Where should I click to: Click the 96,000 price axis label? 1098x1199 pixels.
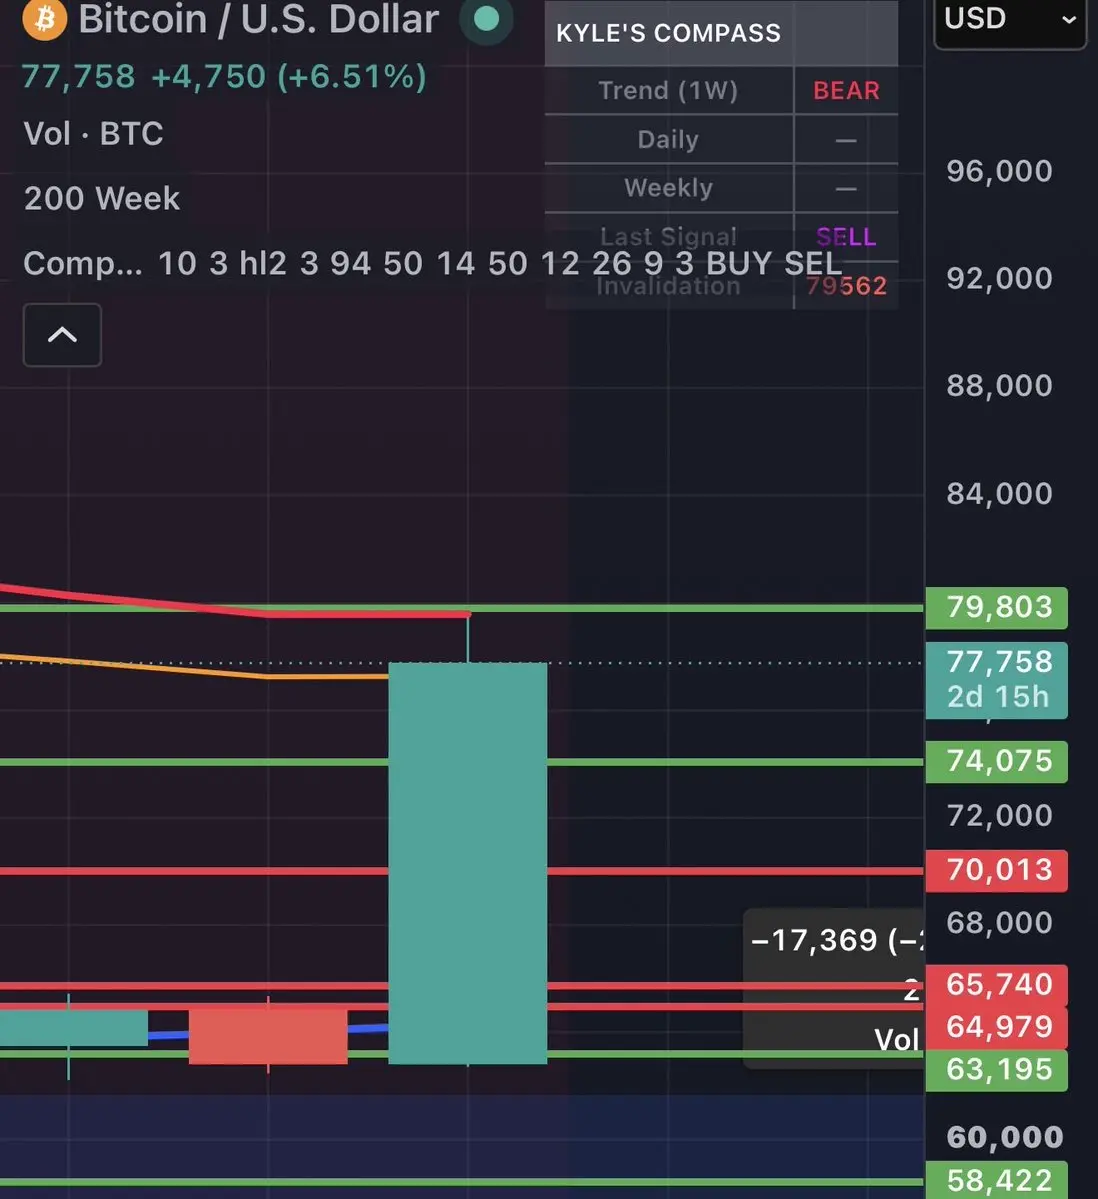[x=999, y=171]
